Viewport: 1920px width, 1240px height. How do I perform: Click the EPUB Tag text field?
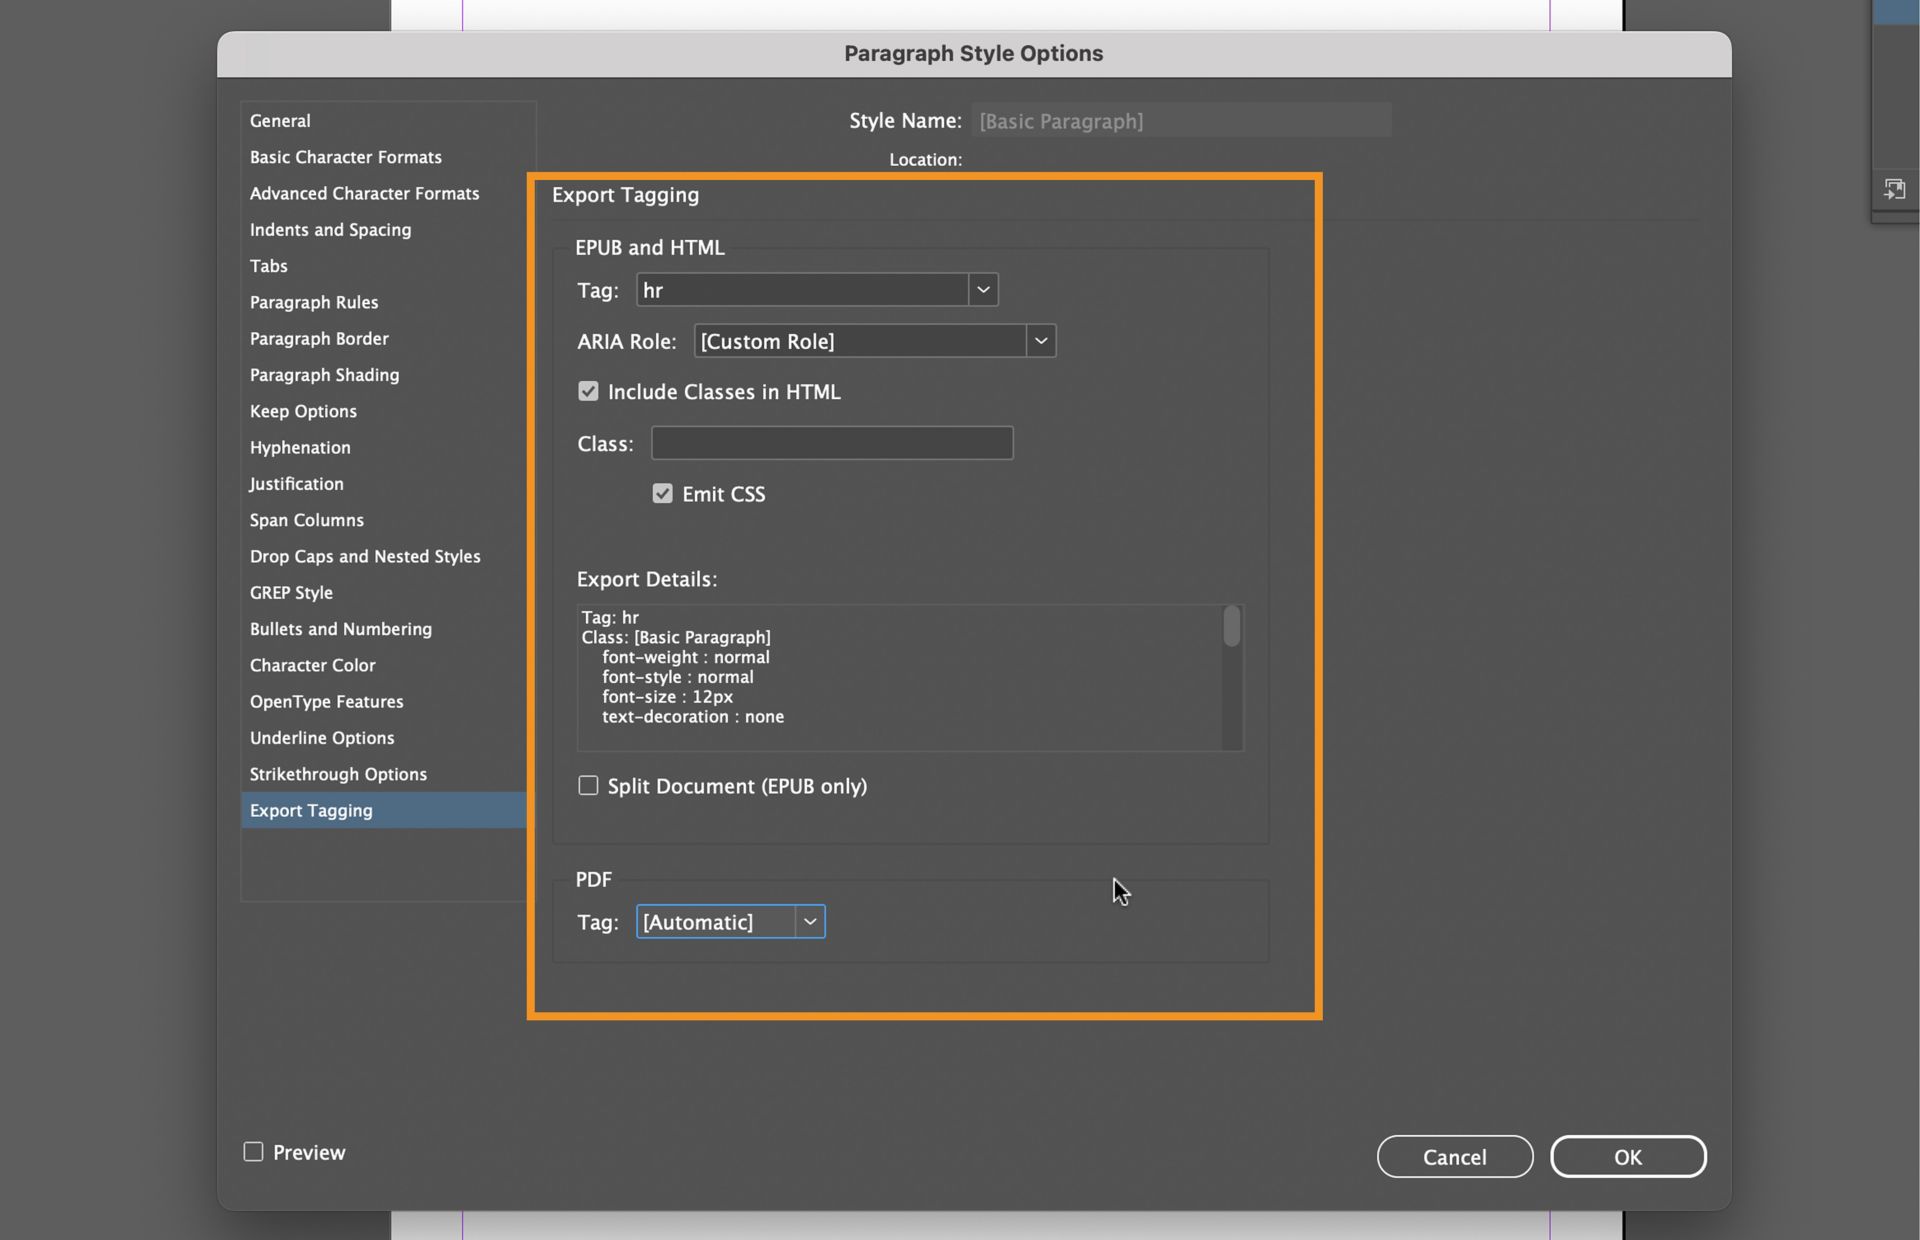(x=802, y=290)
